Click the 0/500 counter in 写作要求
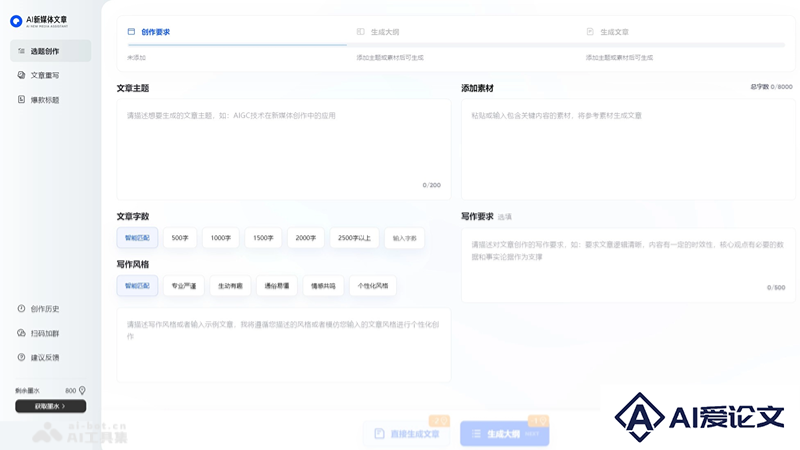 coord(776,288)
